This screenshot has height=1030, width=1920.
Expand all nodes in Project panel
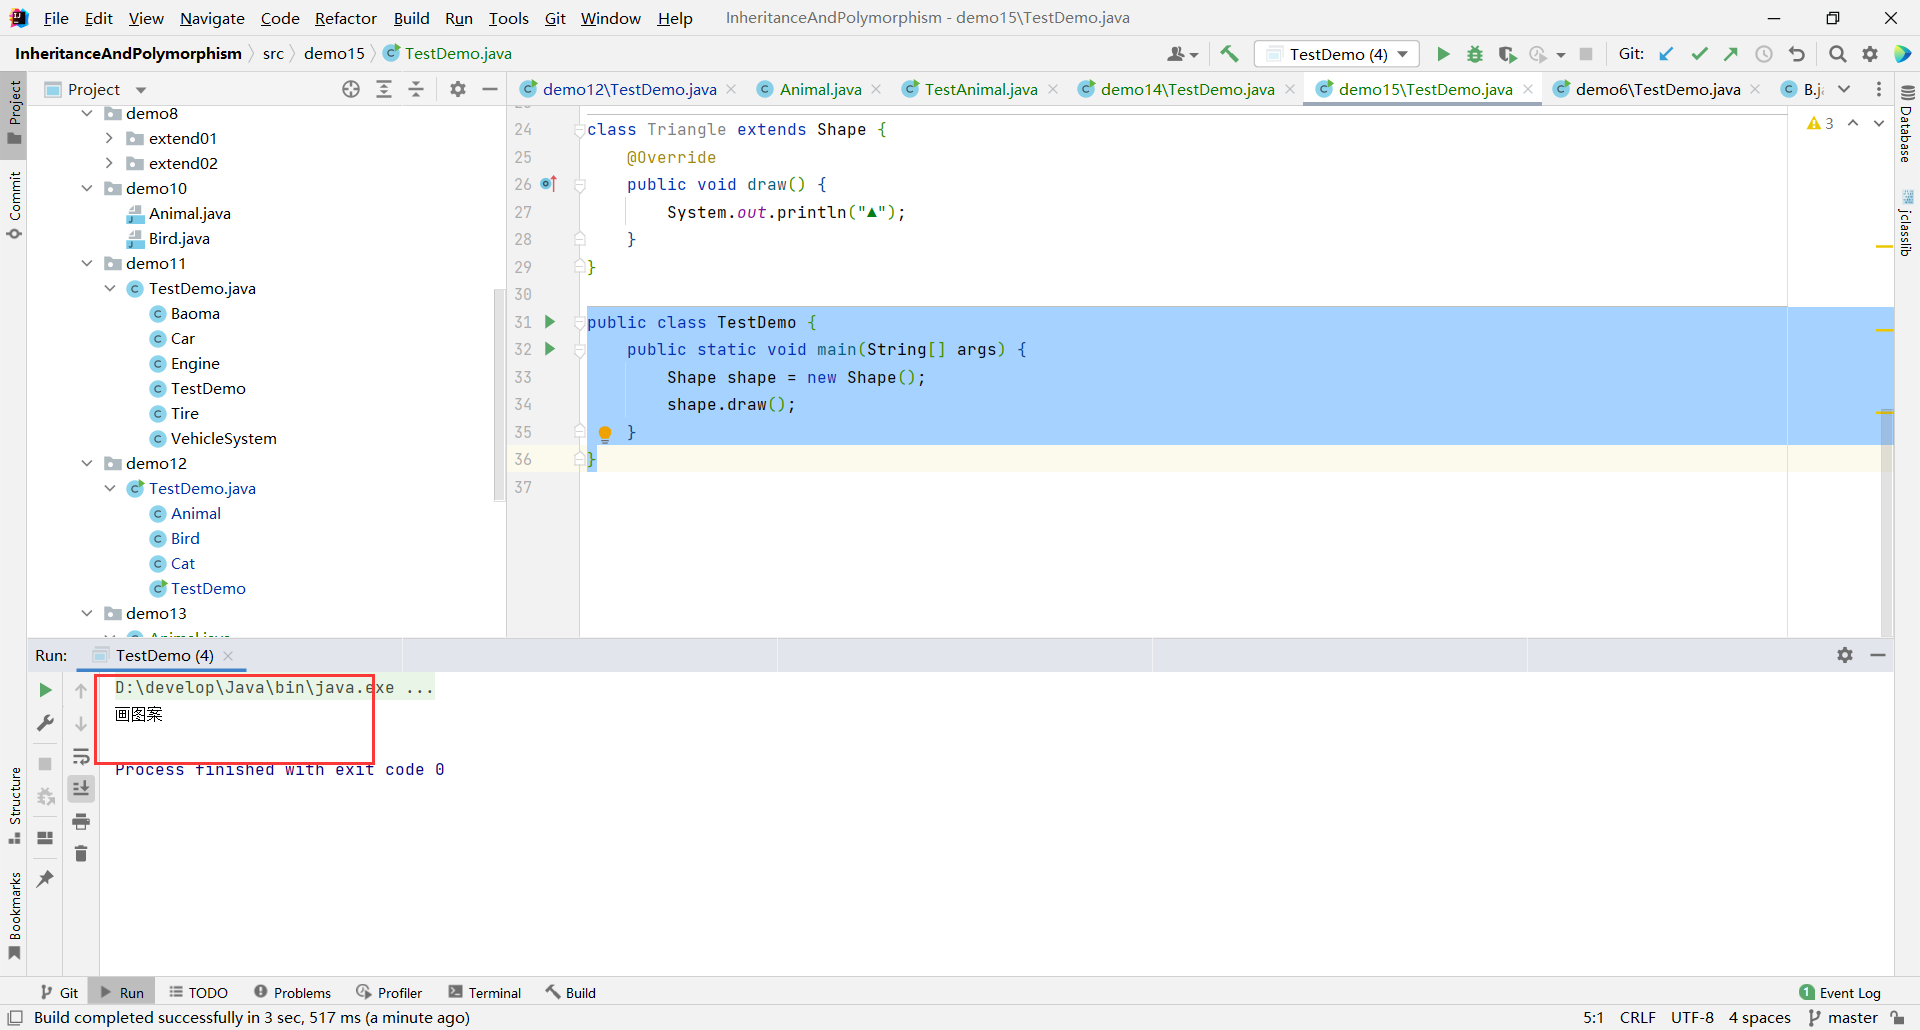click(x=384, y=89)
